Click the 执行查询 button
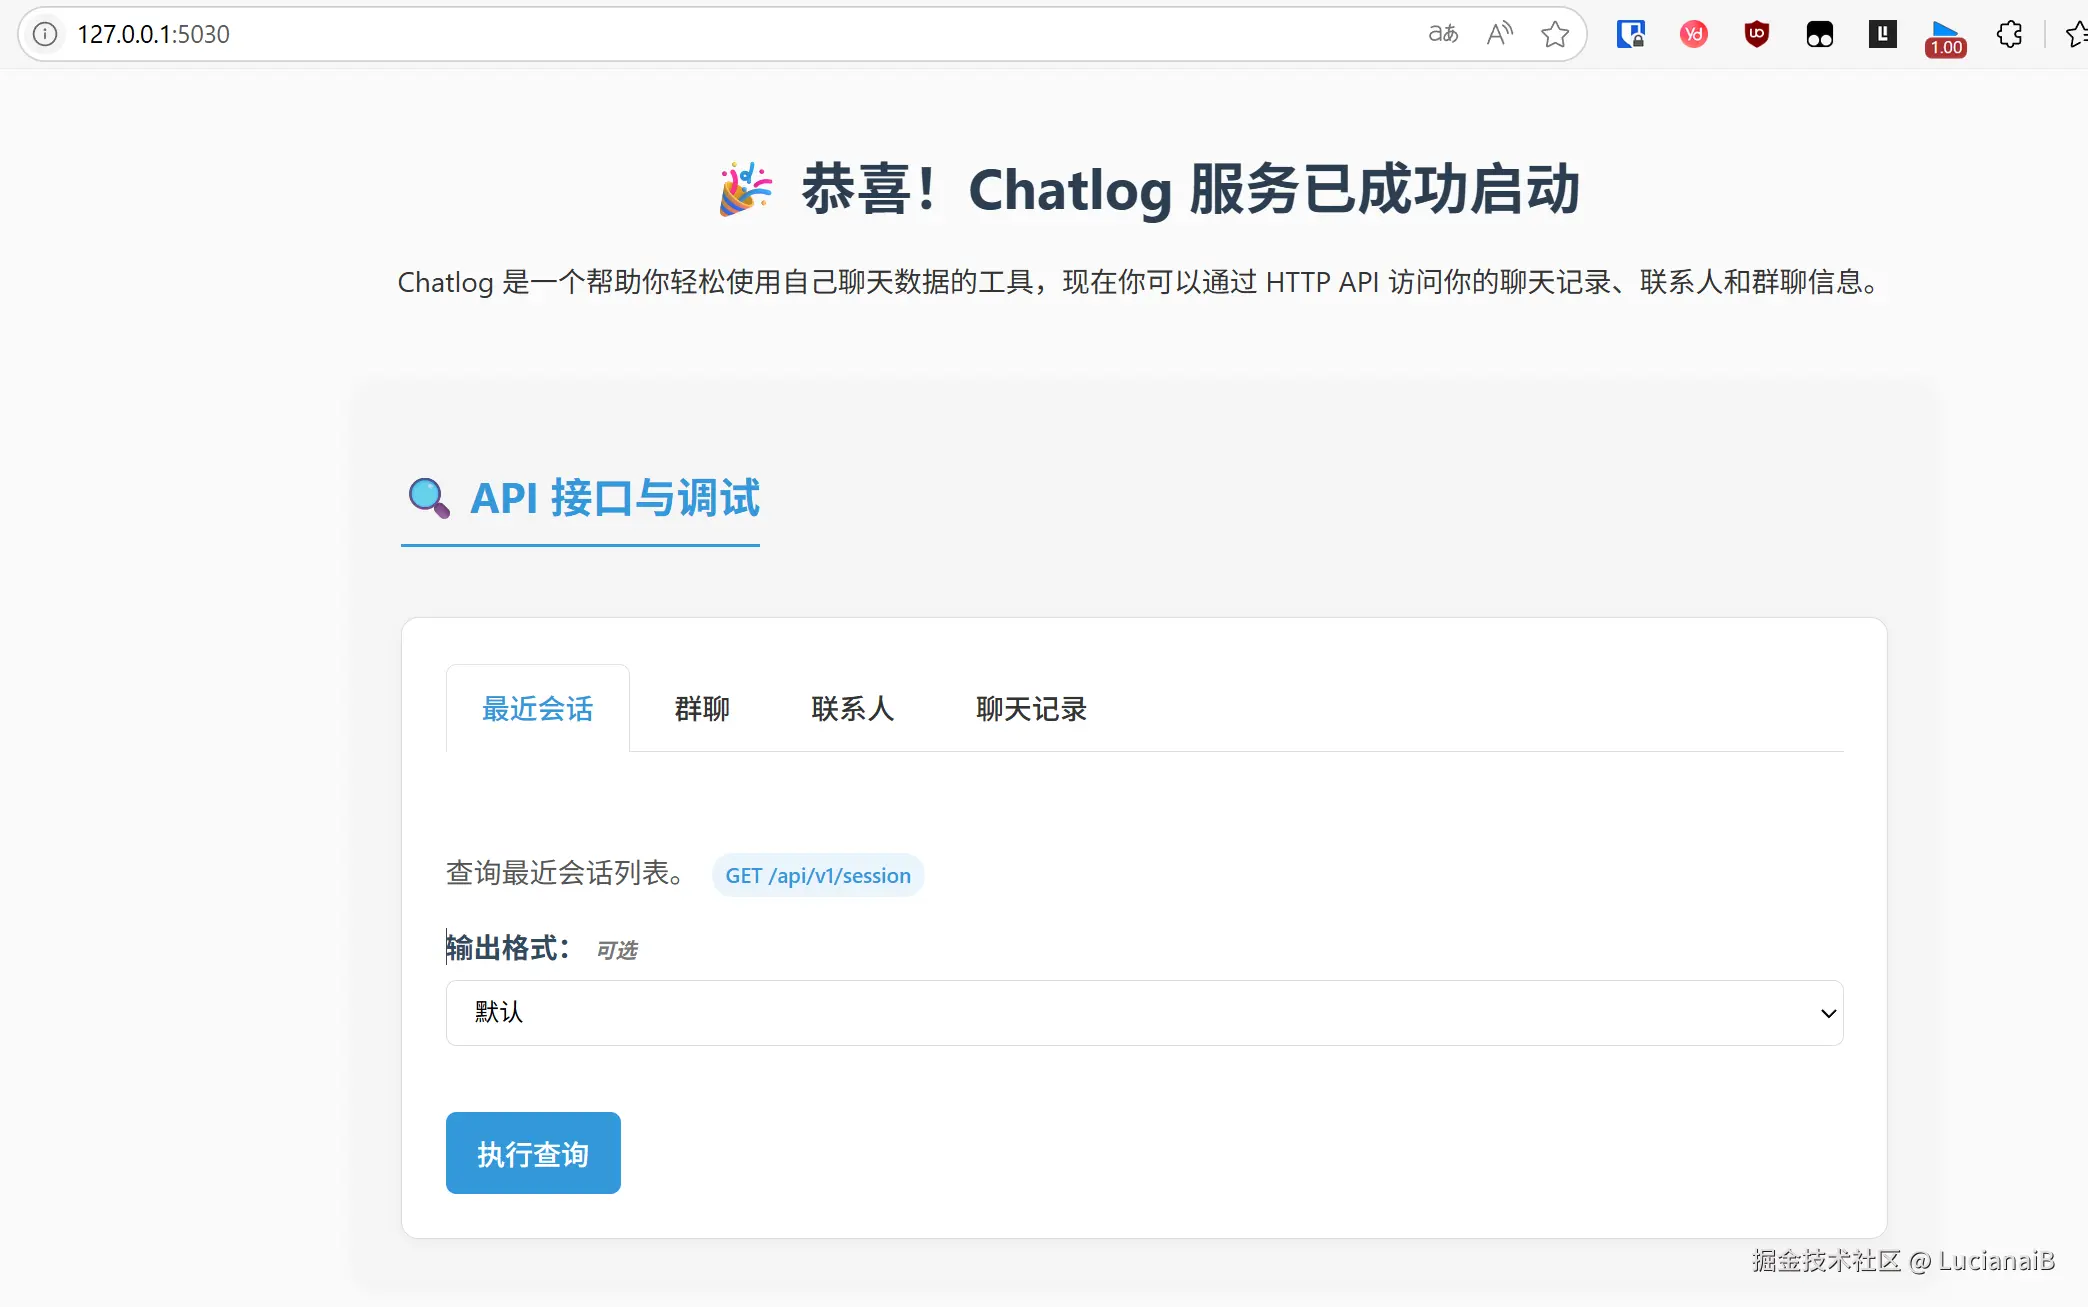Image resolution: width=2088 pixels, height=1307 pixels. (533, 1153)
